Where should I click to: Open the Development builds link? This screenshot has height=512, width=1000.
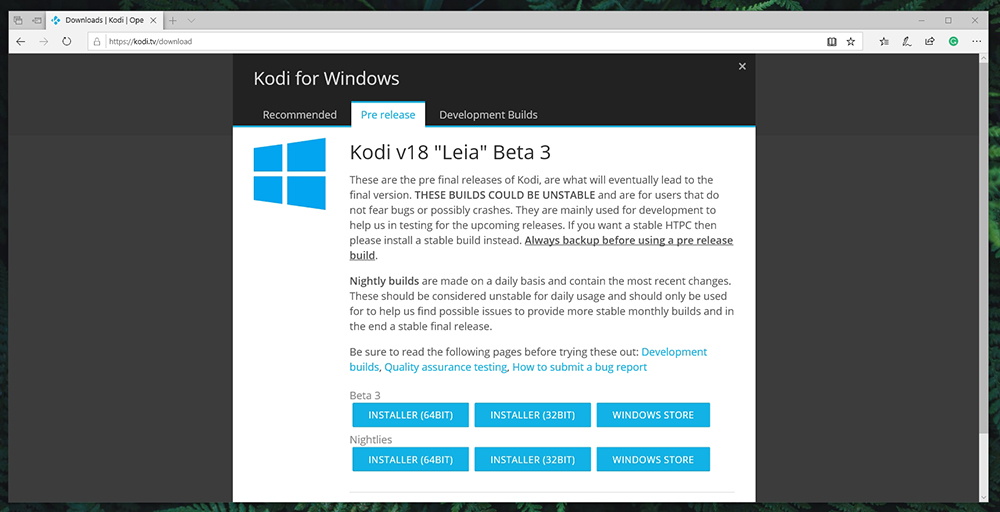(674, 352)
